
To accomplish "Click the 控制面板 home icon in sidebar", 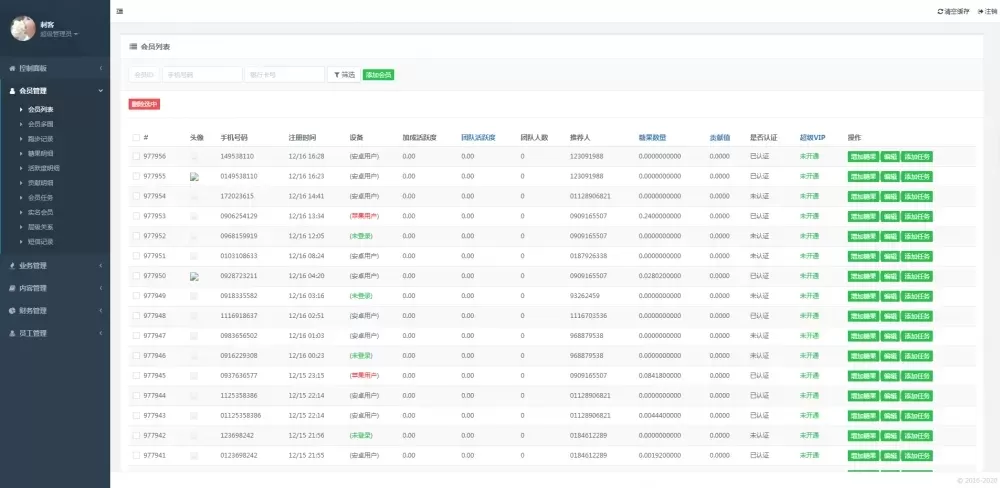I will click(12, 68).
